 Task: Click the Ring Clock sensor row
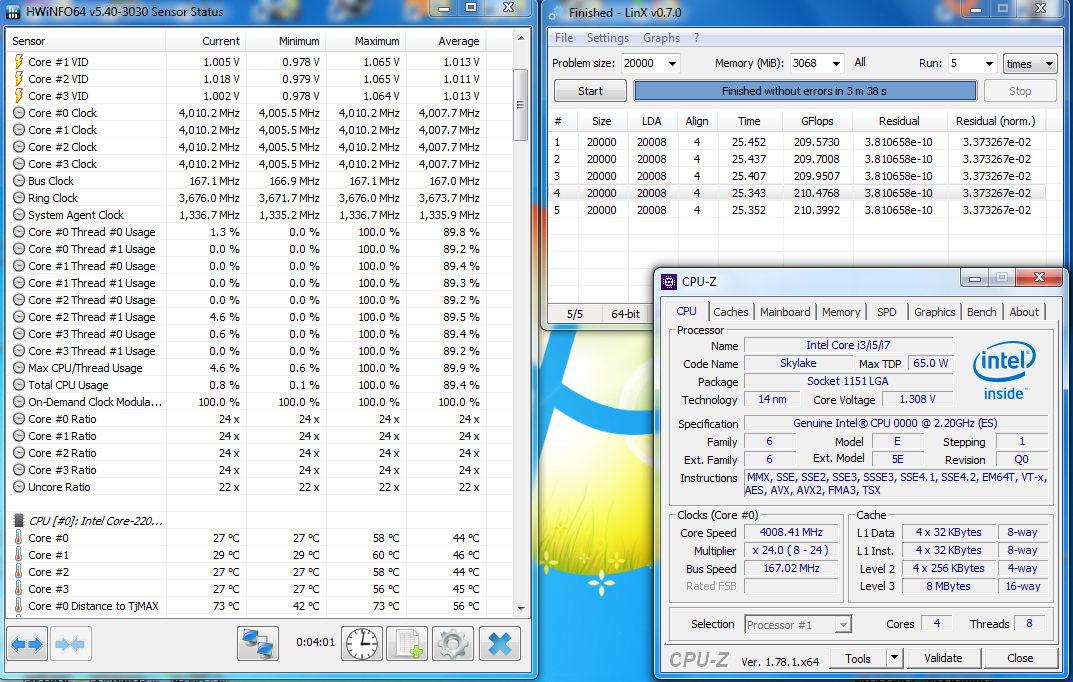(x=246, y=198)
